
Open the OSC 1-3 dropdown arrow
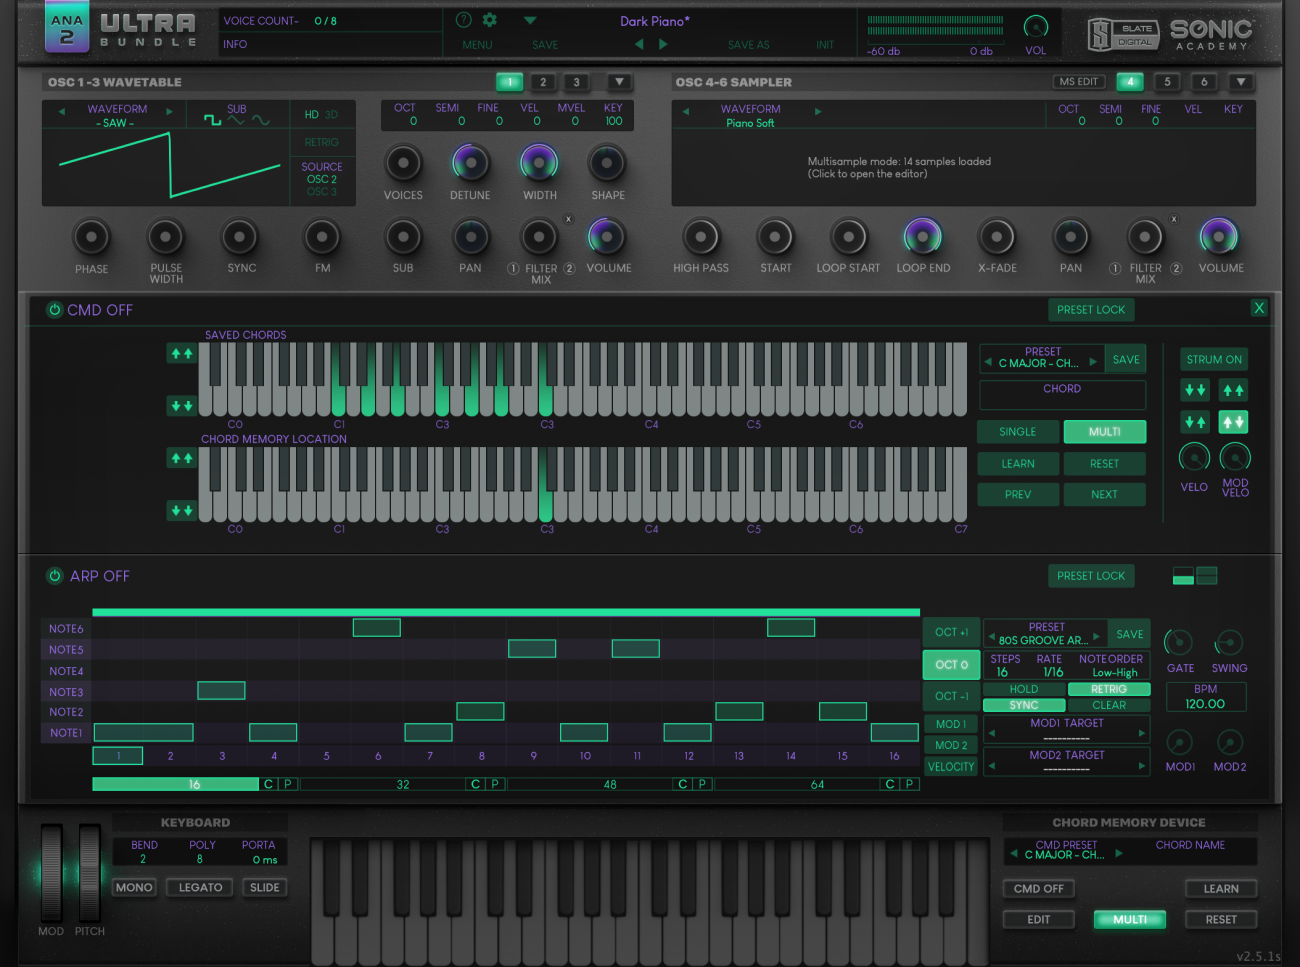click(x=619, y=82)
